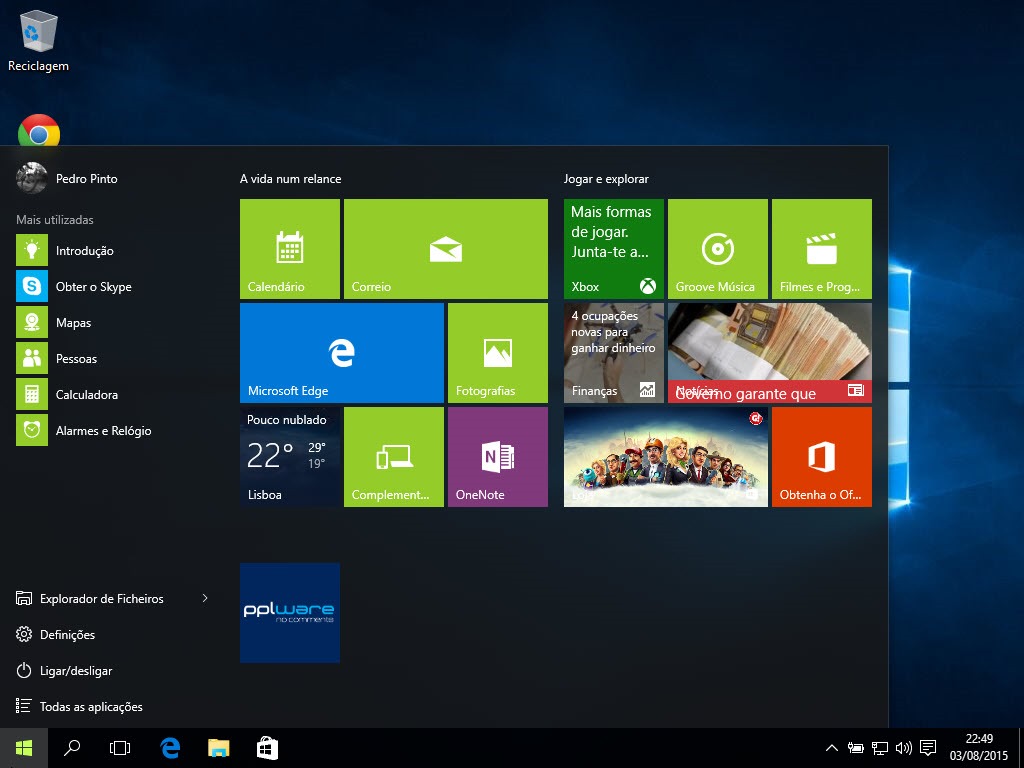Image resolution: width=1024 pixels, height=768 pixels.
Task: Open the Lisboa weather tile
Action: click(290, 456)
